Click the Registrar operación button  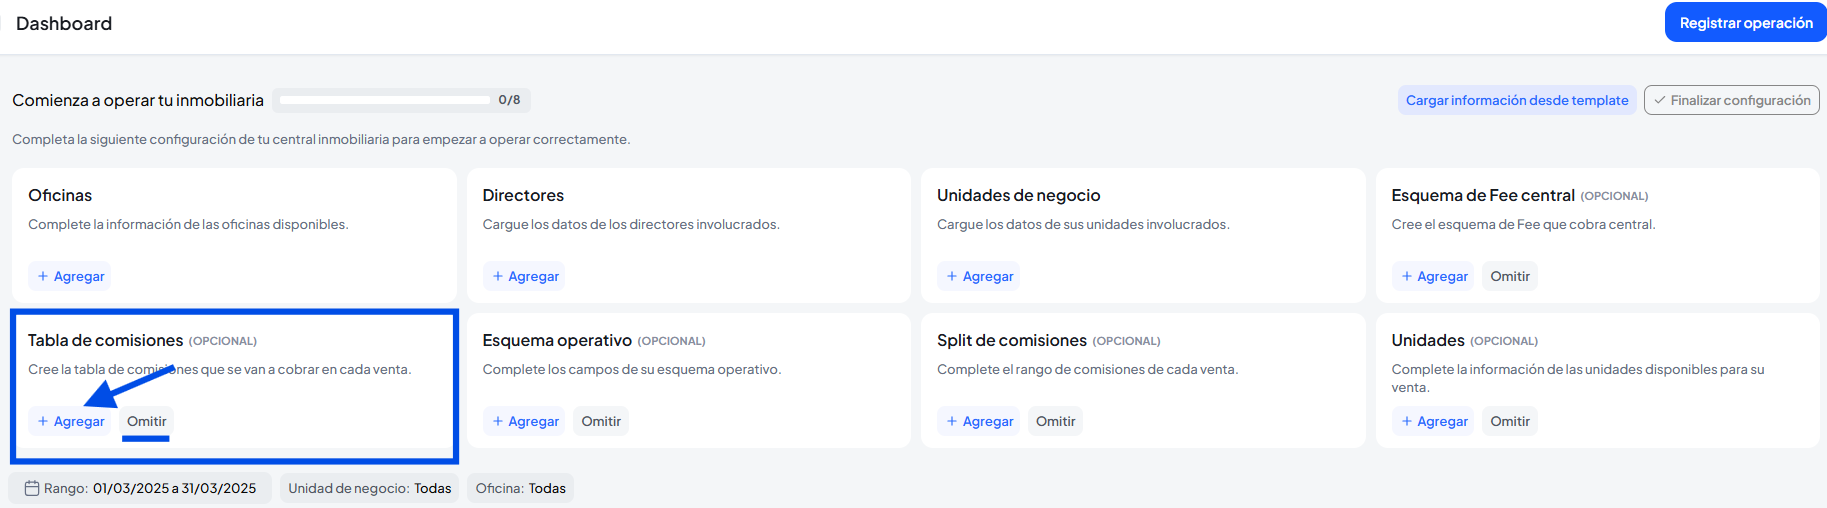pyautogui.click(x=1745, y=23)
